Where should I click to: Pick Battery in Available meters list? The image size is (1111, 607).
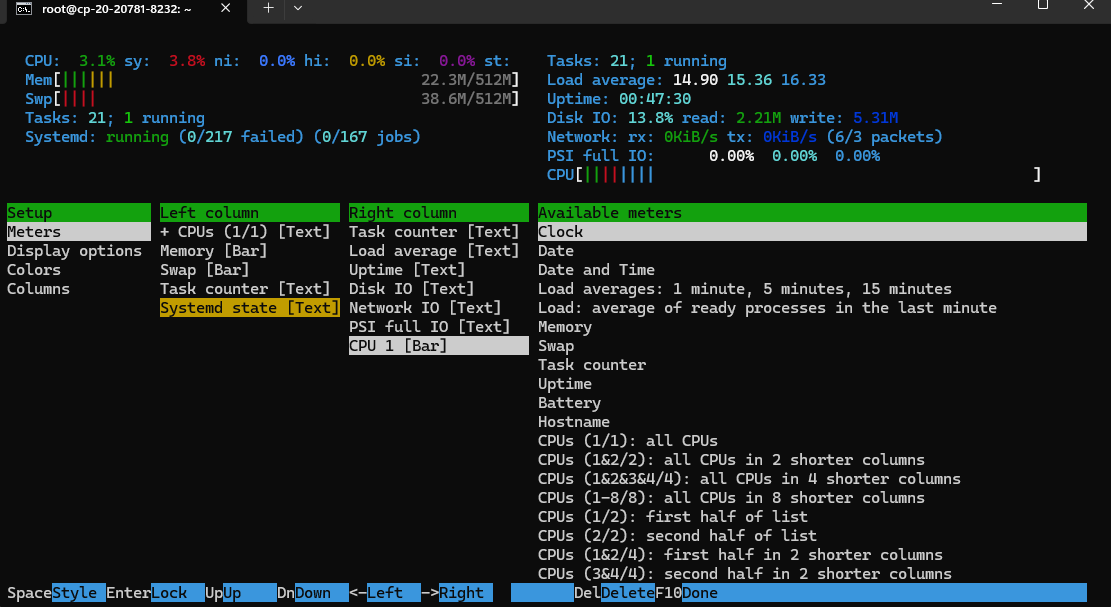point(569,403)
